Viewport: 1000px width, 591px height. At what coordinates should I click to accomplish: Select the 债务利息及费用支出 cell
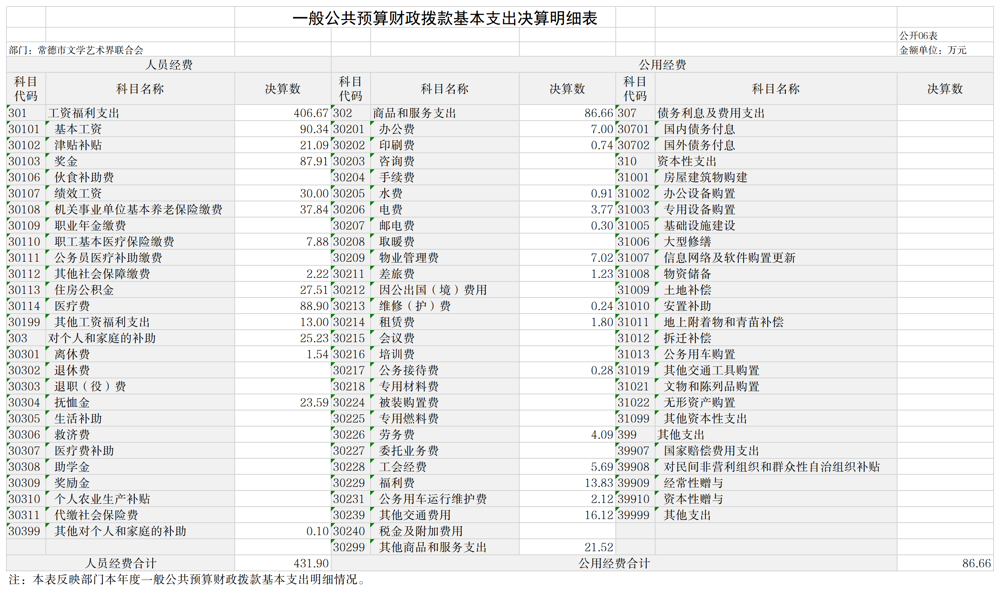pyautogui.click(x=710, y=113)
